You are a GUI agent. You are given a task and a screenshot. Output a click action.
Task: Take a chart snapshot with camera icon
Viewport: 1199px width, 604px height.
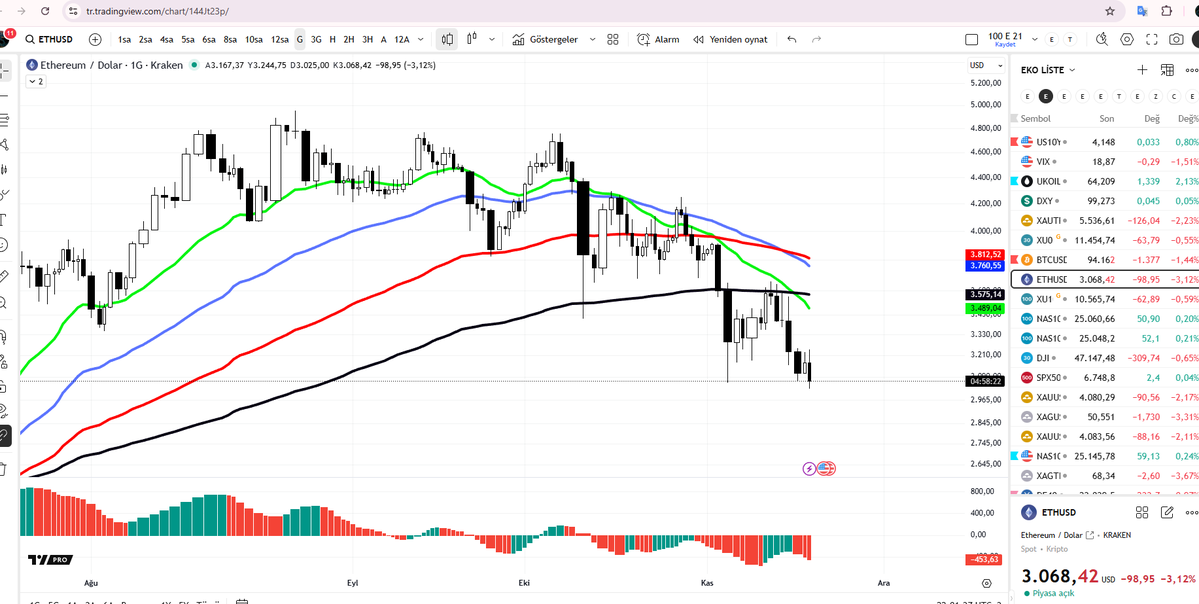tap(1175, 39)
